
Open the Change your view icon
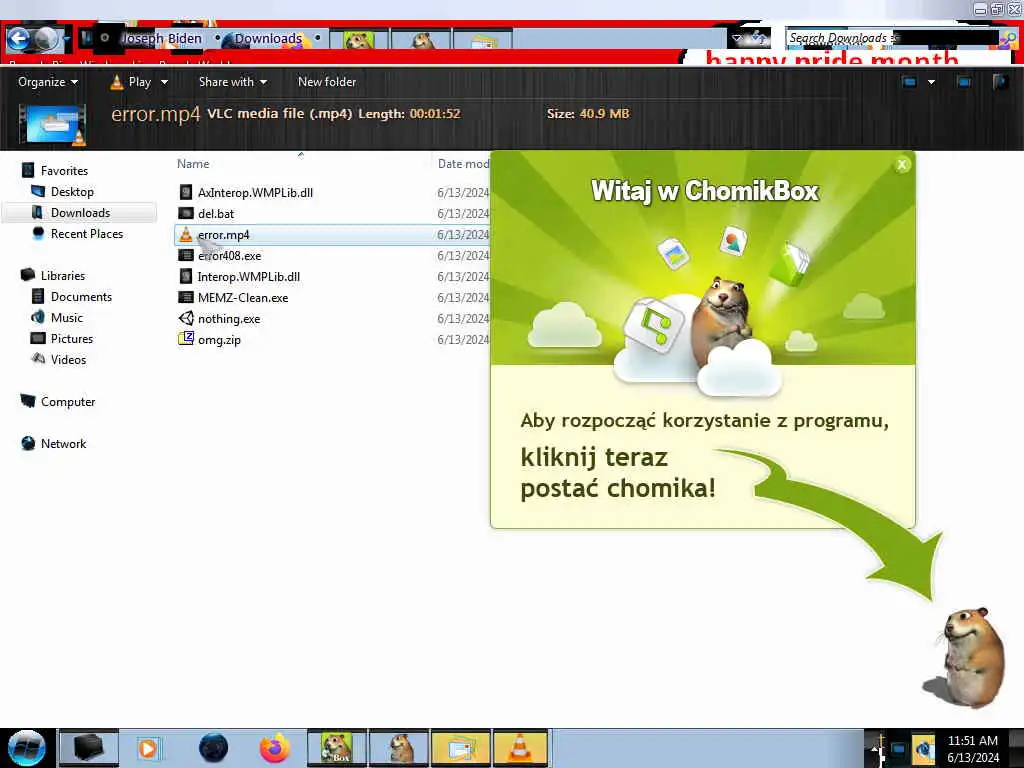(909, 82)
